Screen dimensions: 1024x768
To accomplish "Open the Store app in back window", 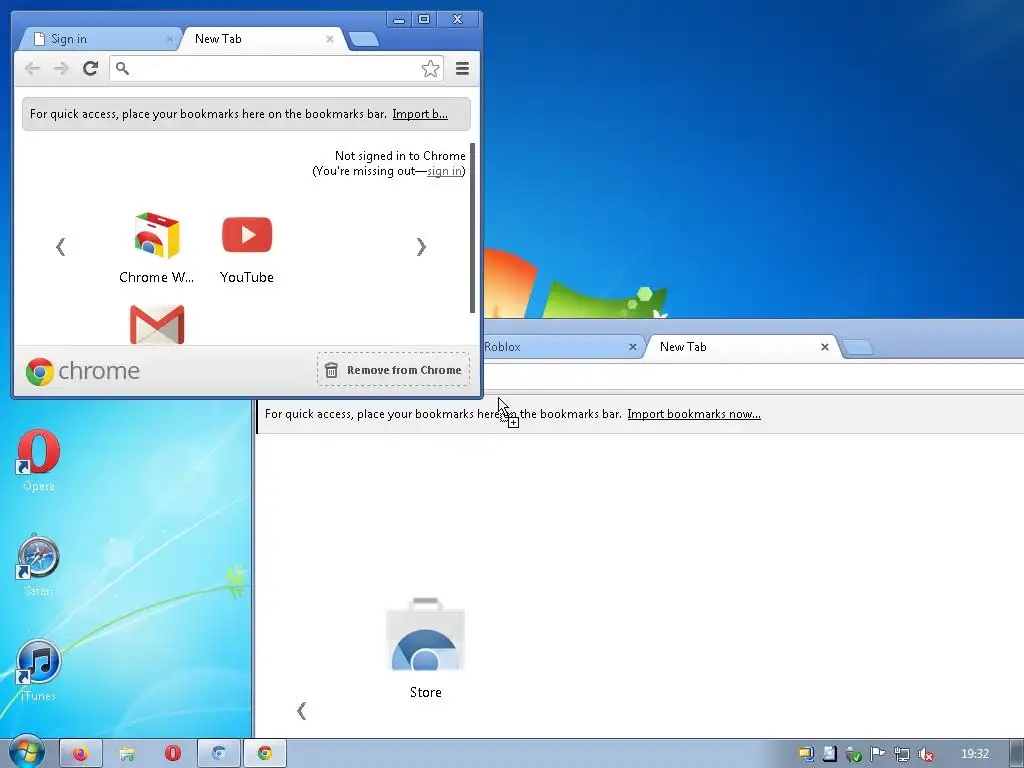I will 425,648.
